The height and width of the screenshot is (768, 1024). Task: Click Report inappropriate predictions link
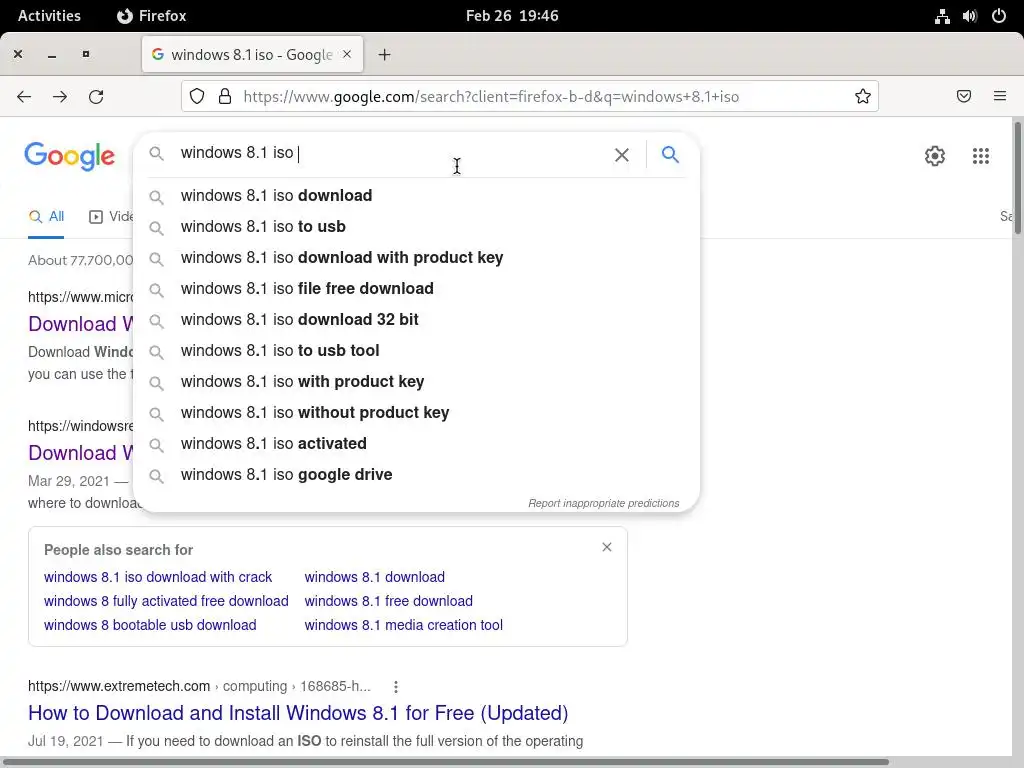coord(603,504)
